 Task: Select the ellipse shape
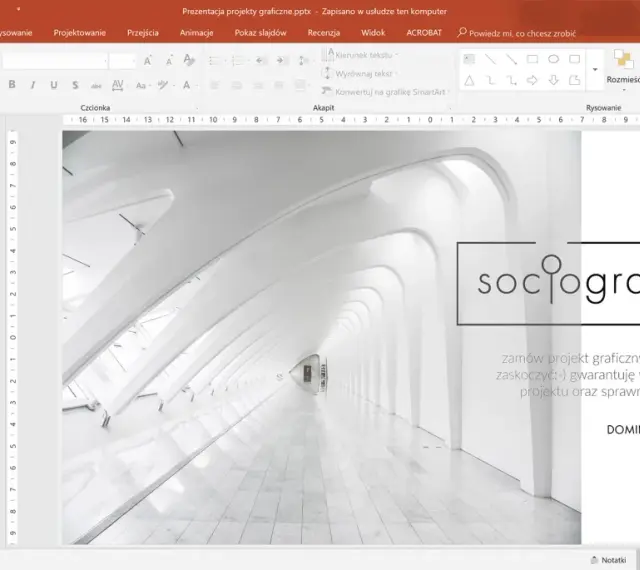[553, 59]
